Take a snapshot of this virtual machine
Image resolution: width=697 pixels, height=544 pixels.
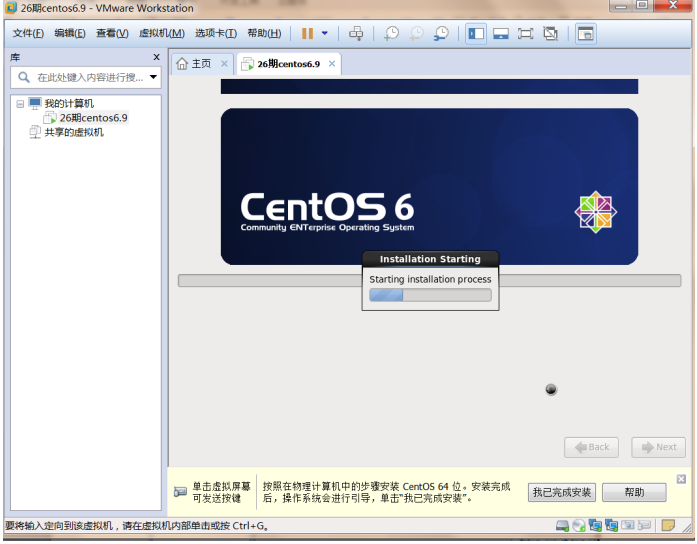391,33
